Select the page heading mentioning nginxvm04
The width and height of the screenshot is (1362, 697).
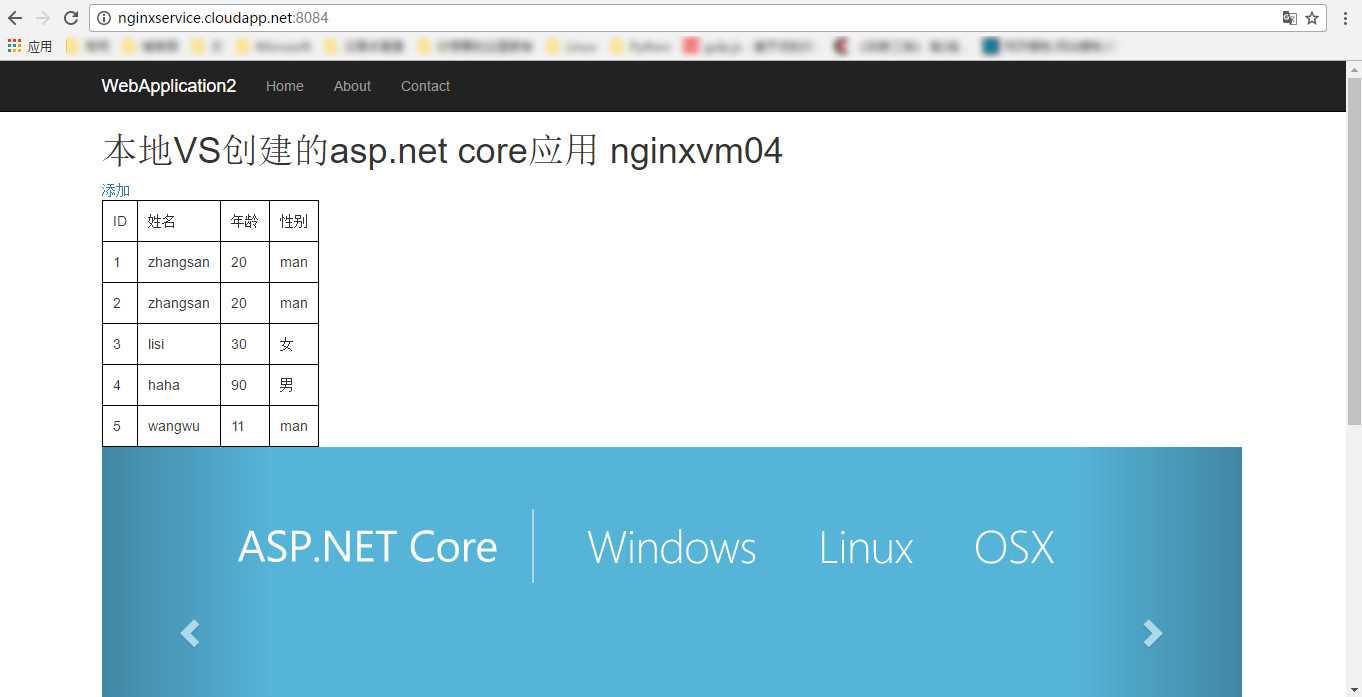tap(442, 151)
